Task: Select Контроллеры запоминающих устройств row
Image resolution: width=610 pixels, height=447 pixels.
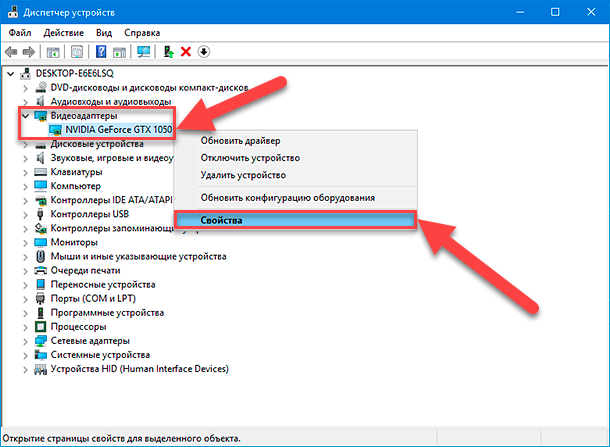Action: pos(112,228)
